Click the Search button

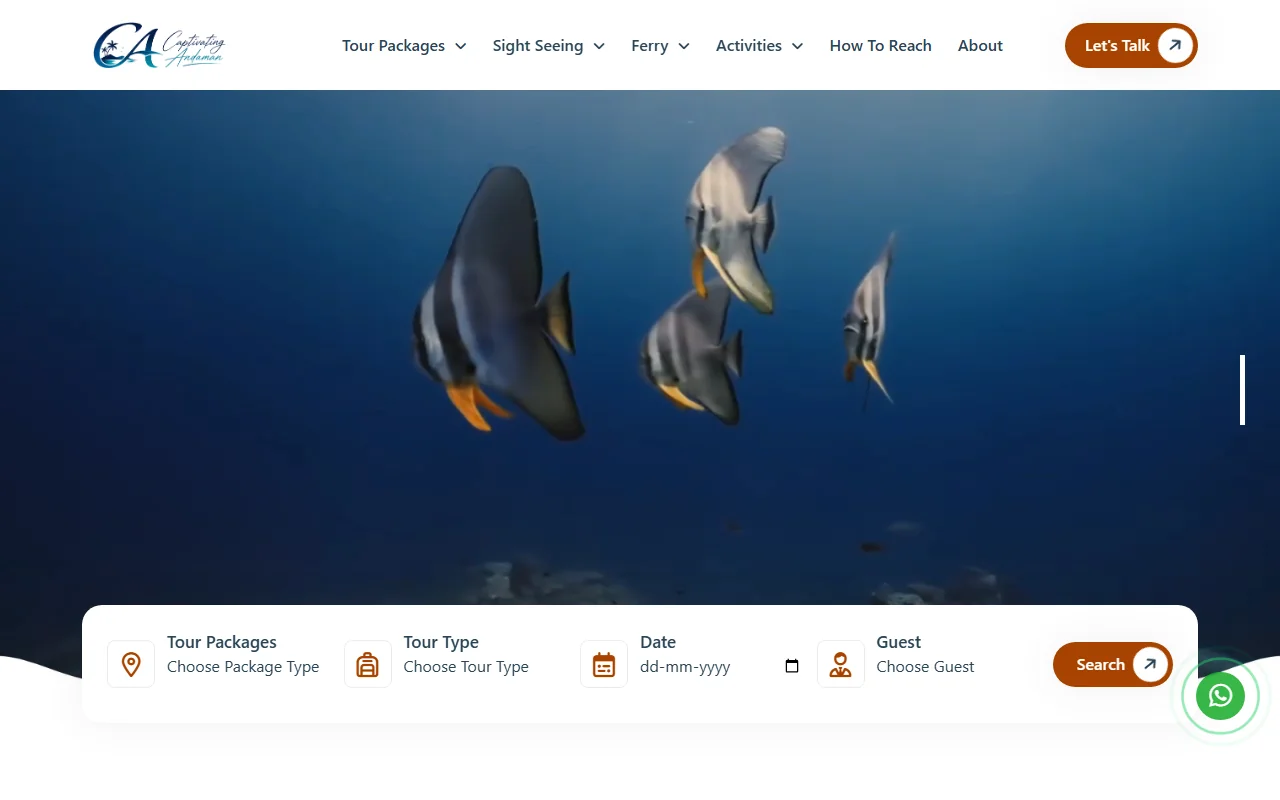click(x=1113, y=664)
